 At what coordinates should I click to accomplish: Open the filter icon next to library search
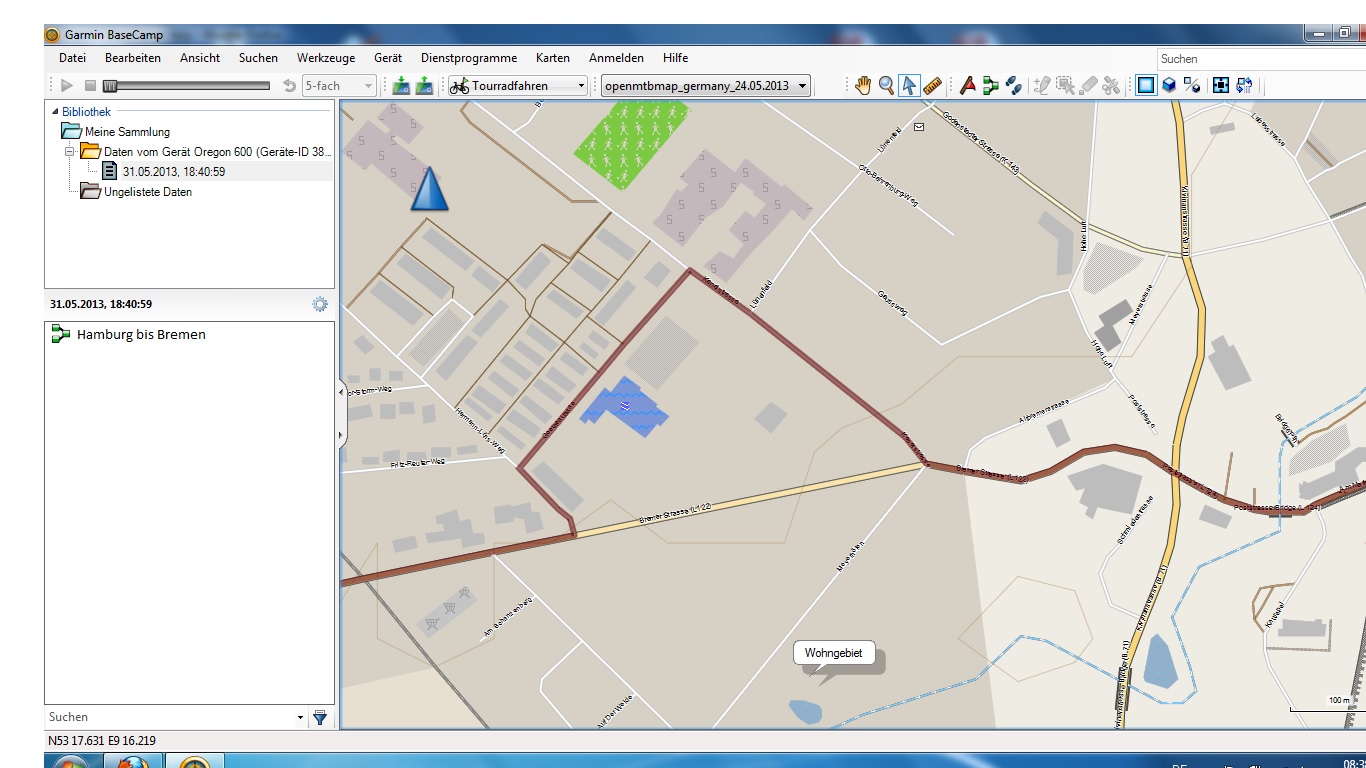click(x=320, y=717)
